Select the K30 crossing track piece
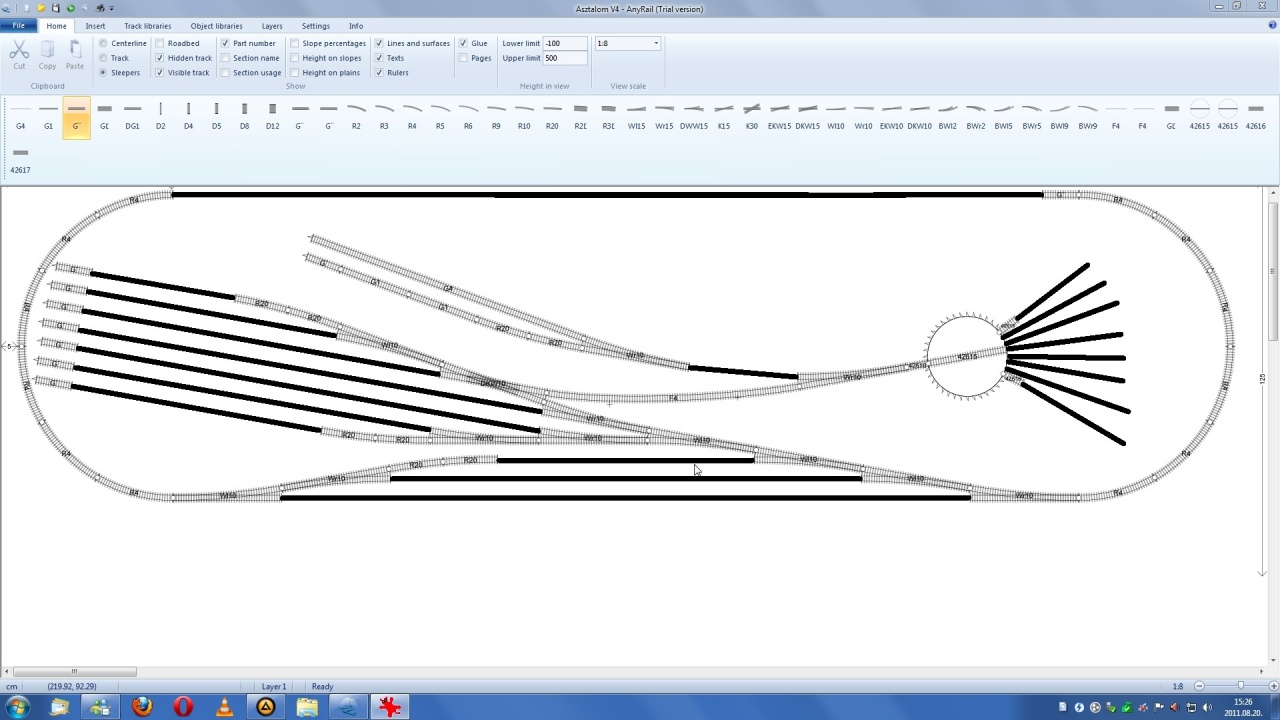The width and height of the screenshot is (1280, 720). [751, 116]
